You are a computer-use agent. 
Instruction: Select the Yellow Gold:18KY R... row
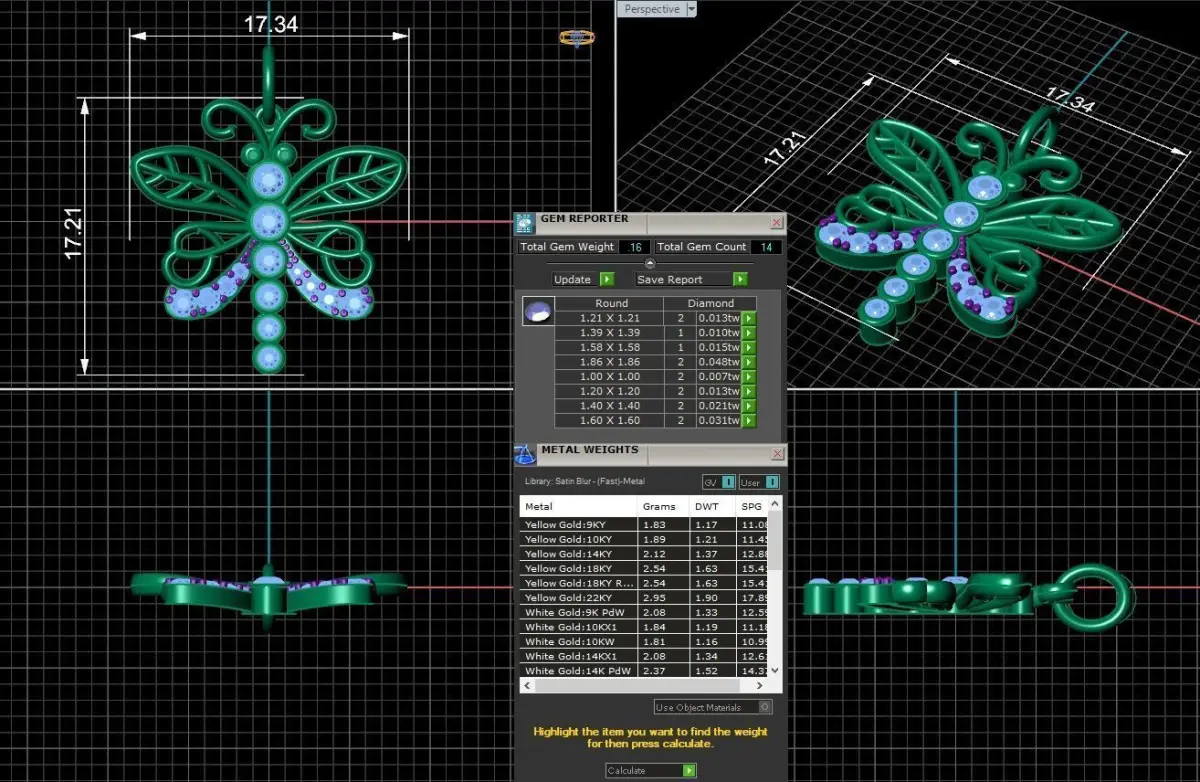pyautogui.click(x=644, y=583)
